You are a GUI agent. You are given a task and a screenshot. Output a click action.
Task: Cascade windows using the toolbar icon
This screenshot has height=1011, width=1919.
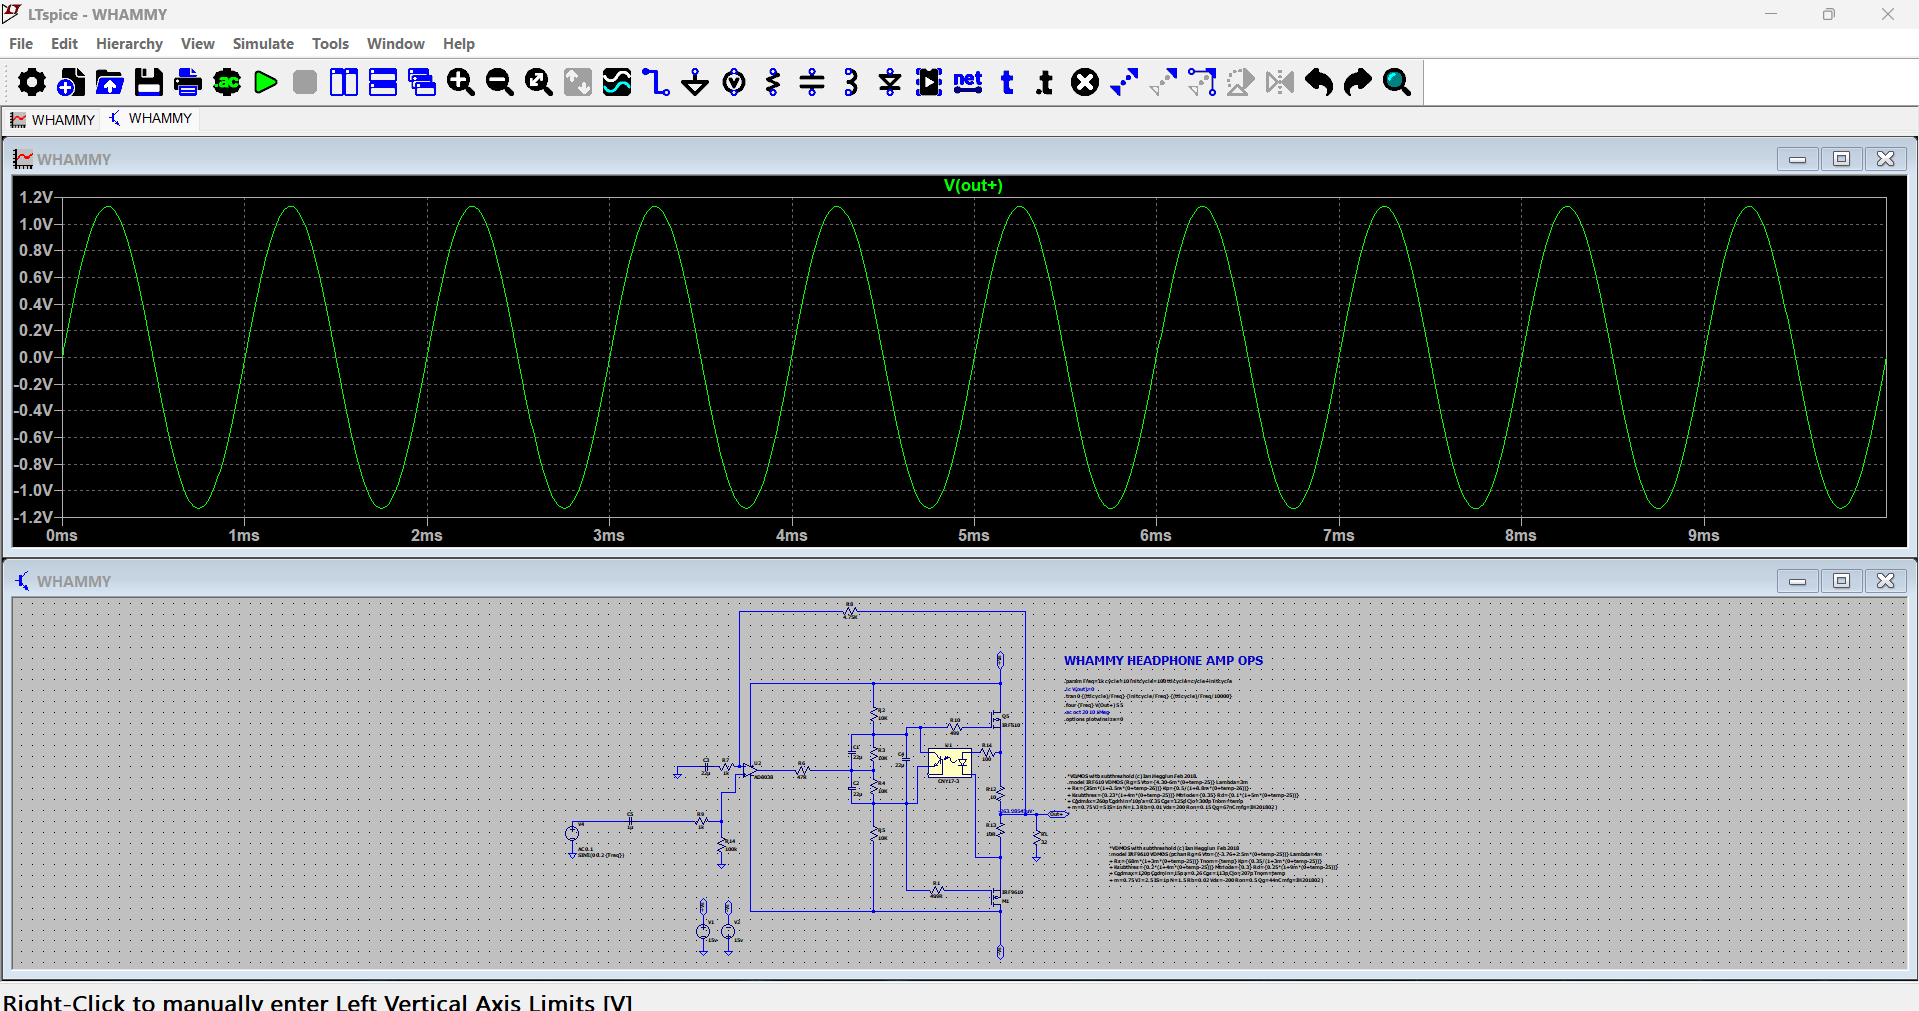pyautogui.click(x=422, y=82)
